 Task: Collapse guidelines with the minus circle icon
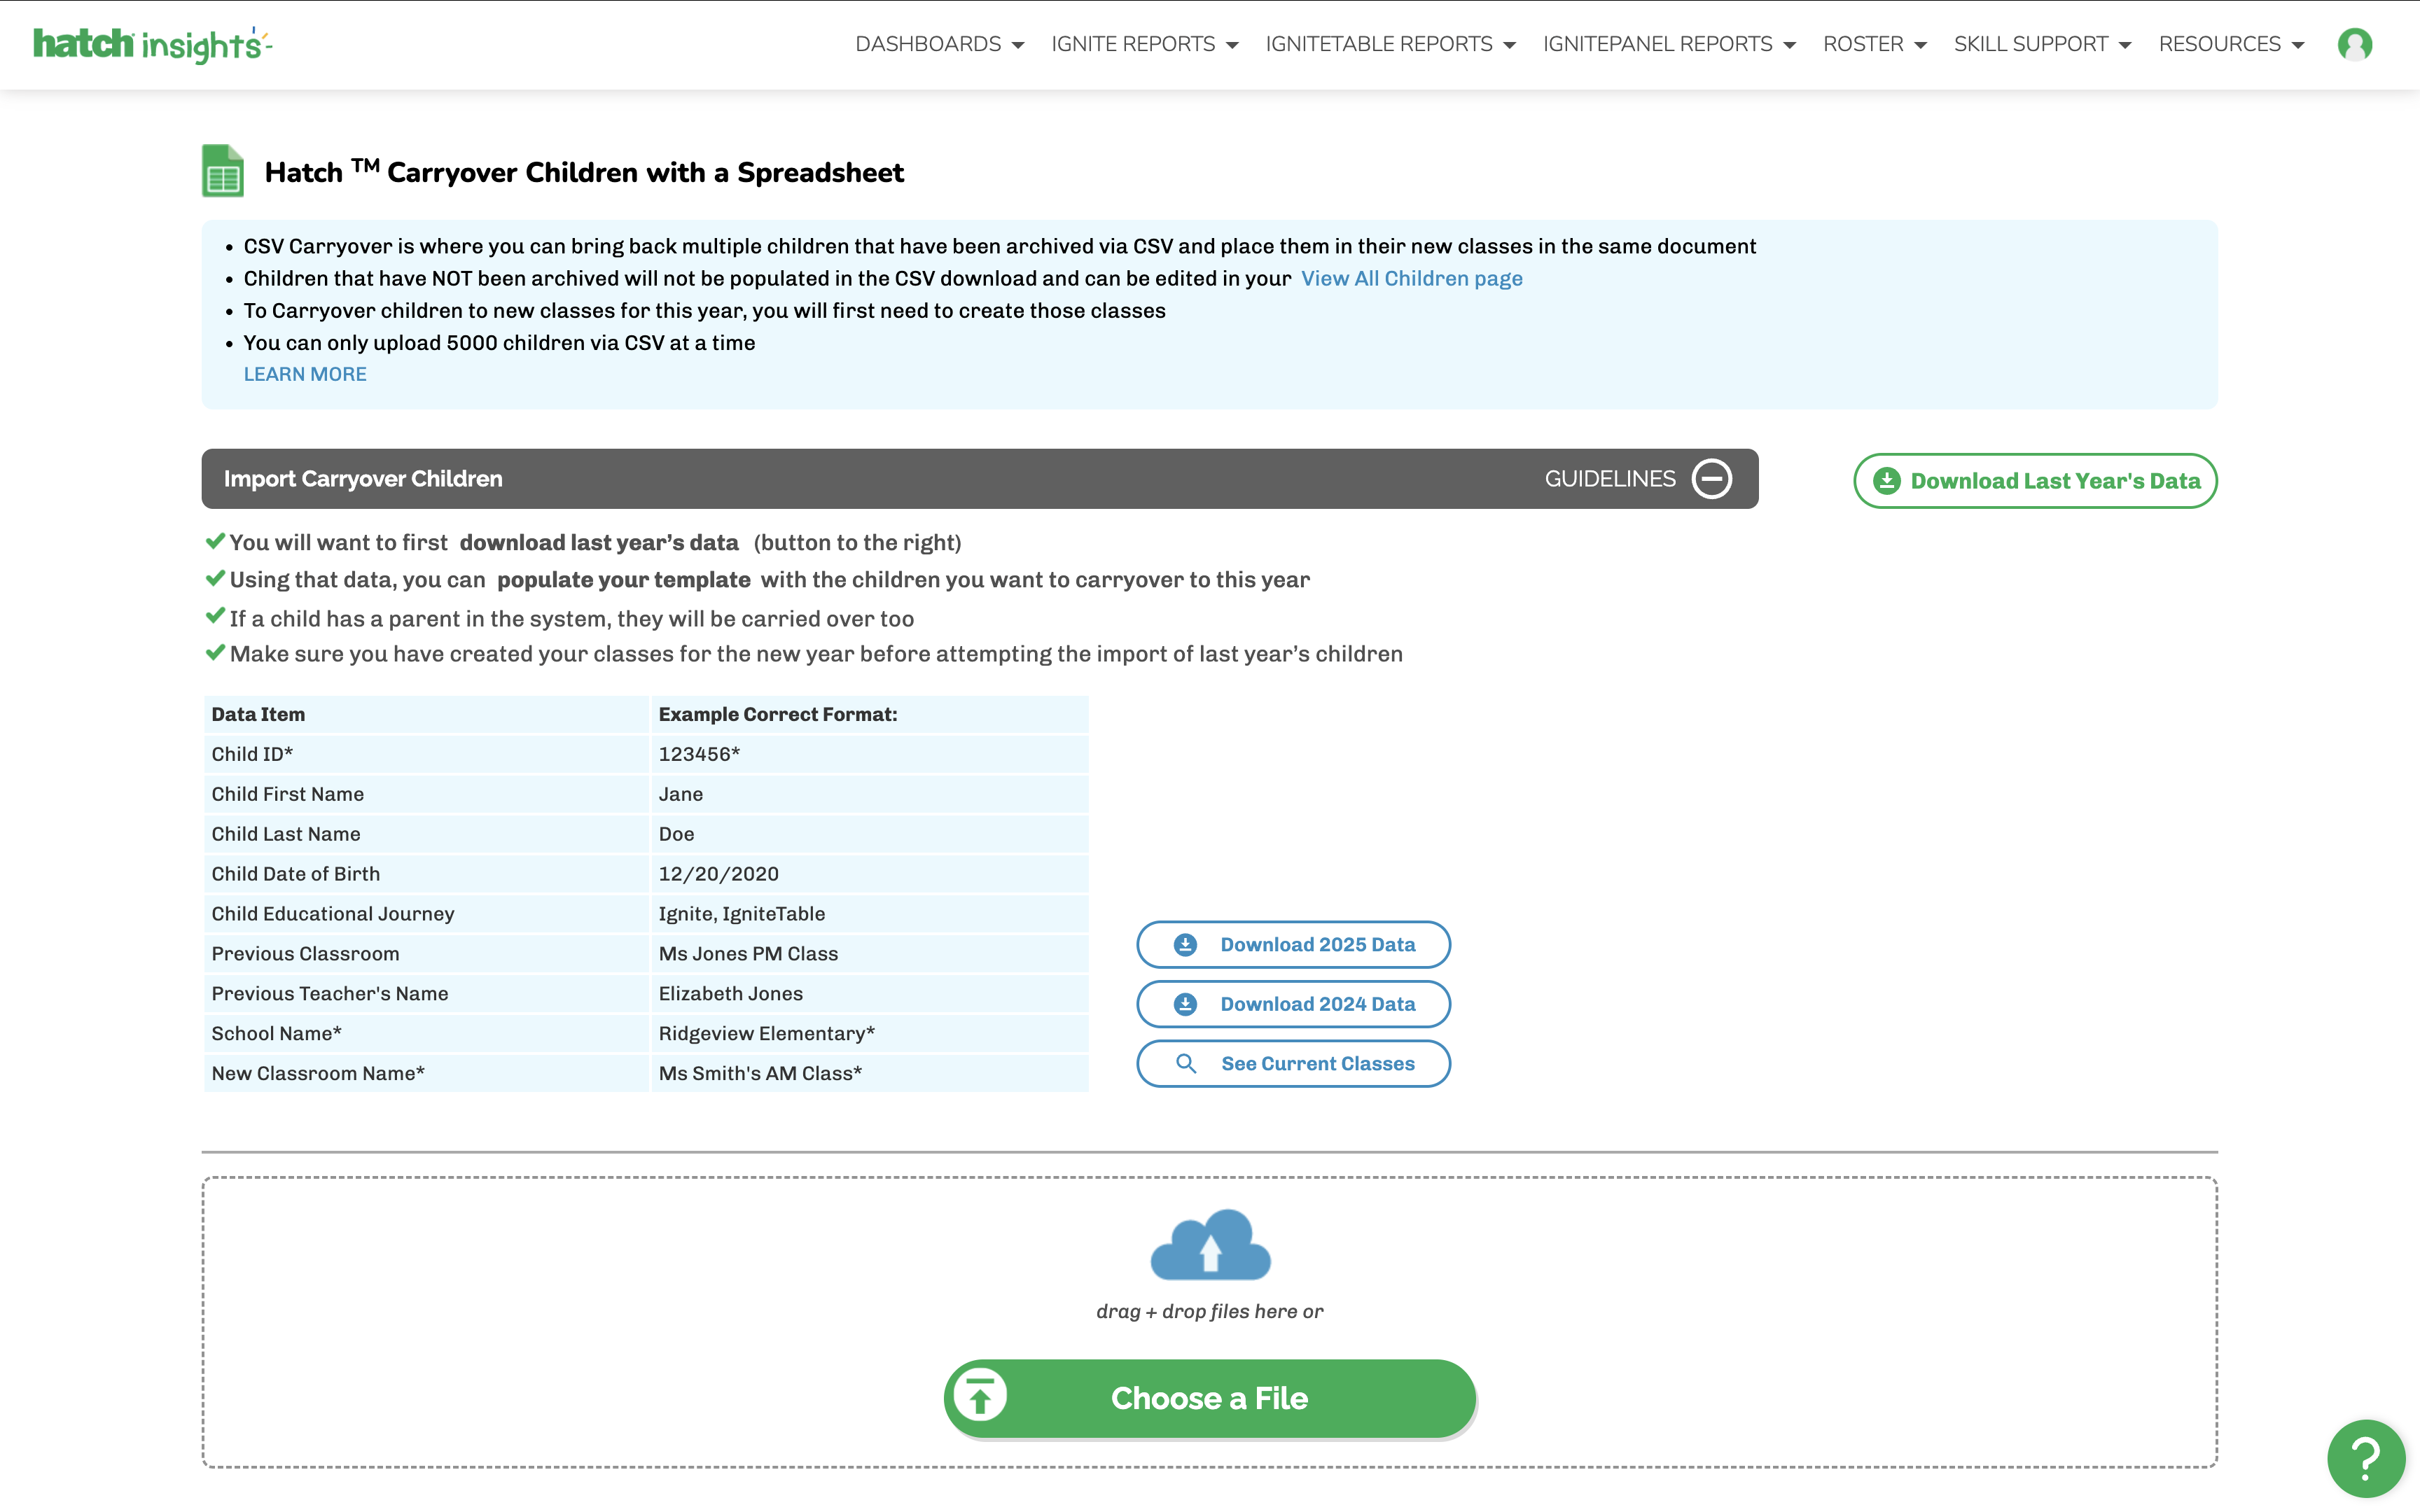coord(1712,479)
